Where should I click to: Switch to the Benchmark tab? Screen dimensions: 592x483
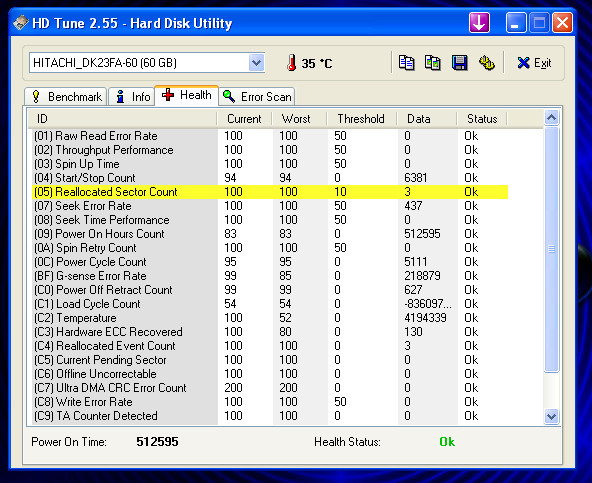point(66,97)
